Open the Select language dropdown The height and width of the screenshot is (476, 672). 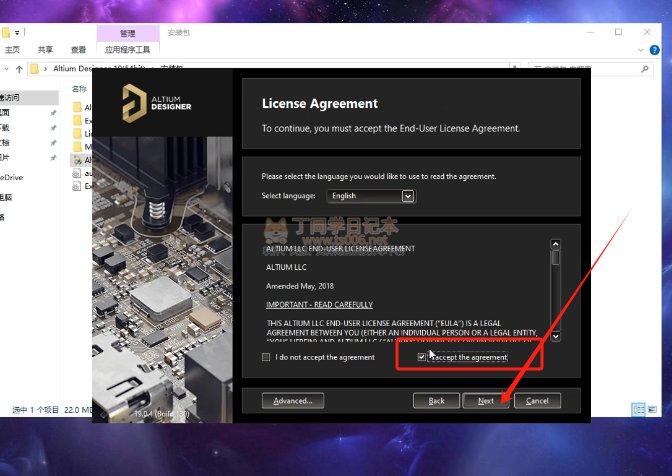371,196
